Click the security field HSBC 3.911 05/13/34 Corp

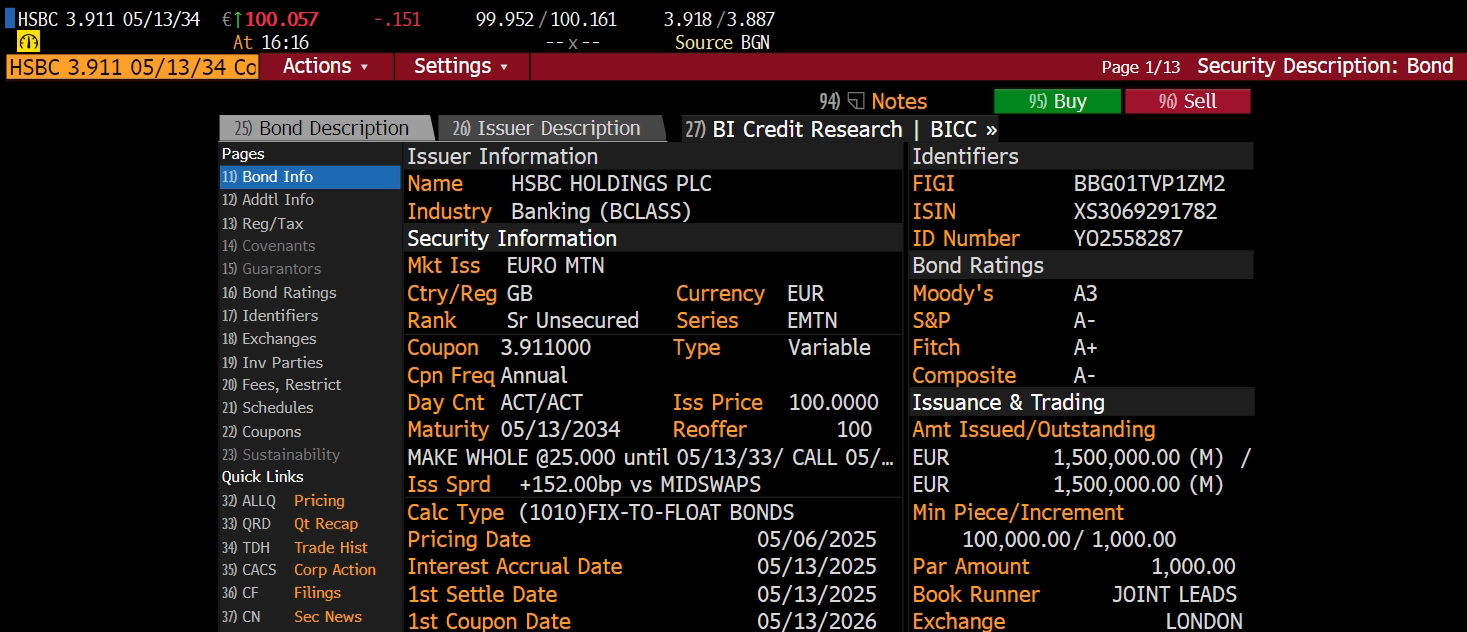(x=132, y=67)
